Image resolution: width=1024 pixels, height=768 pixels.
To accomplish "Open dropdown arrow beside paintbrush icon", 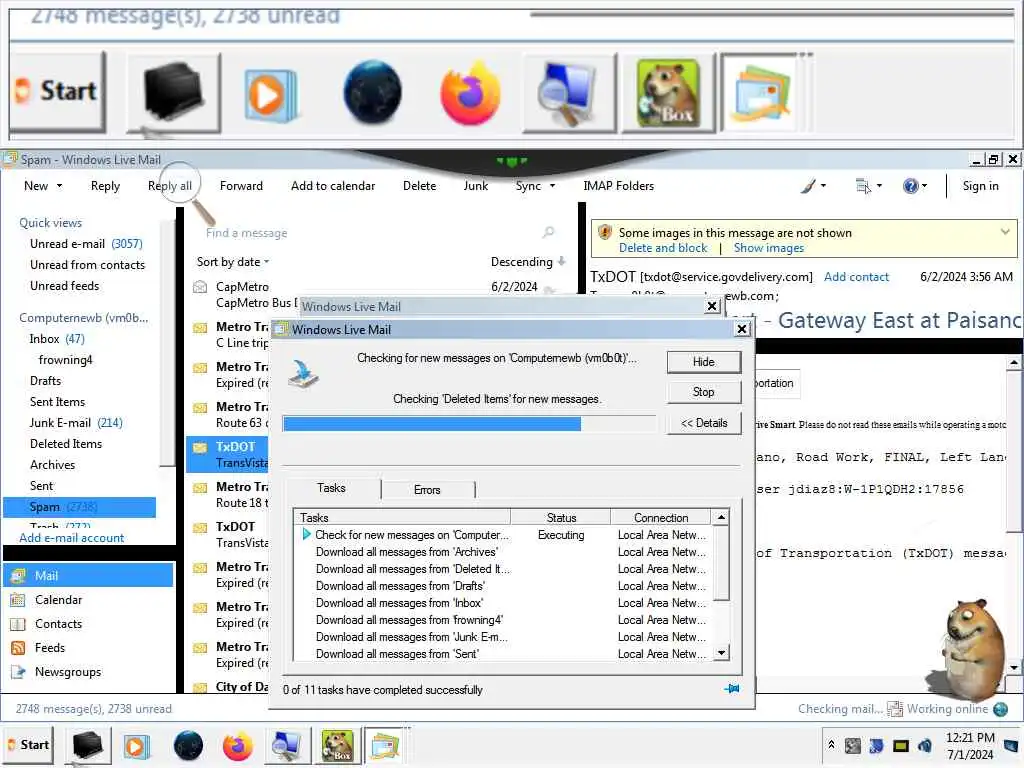I will point(823,186).
